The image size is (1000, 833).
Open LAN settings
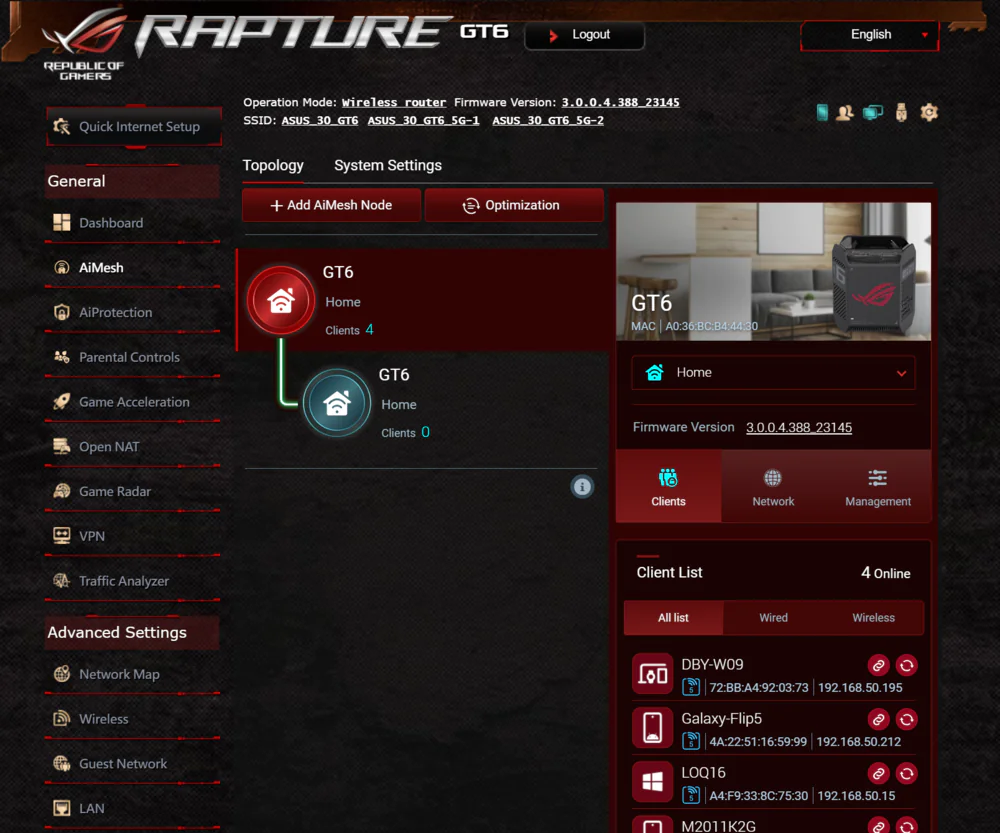tap(133, 808)
